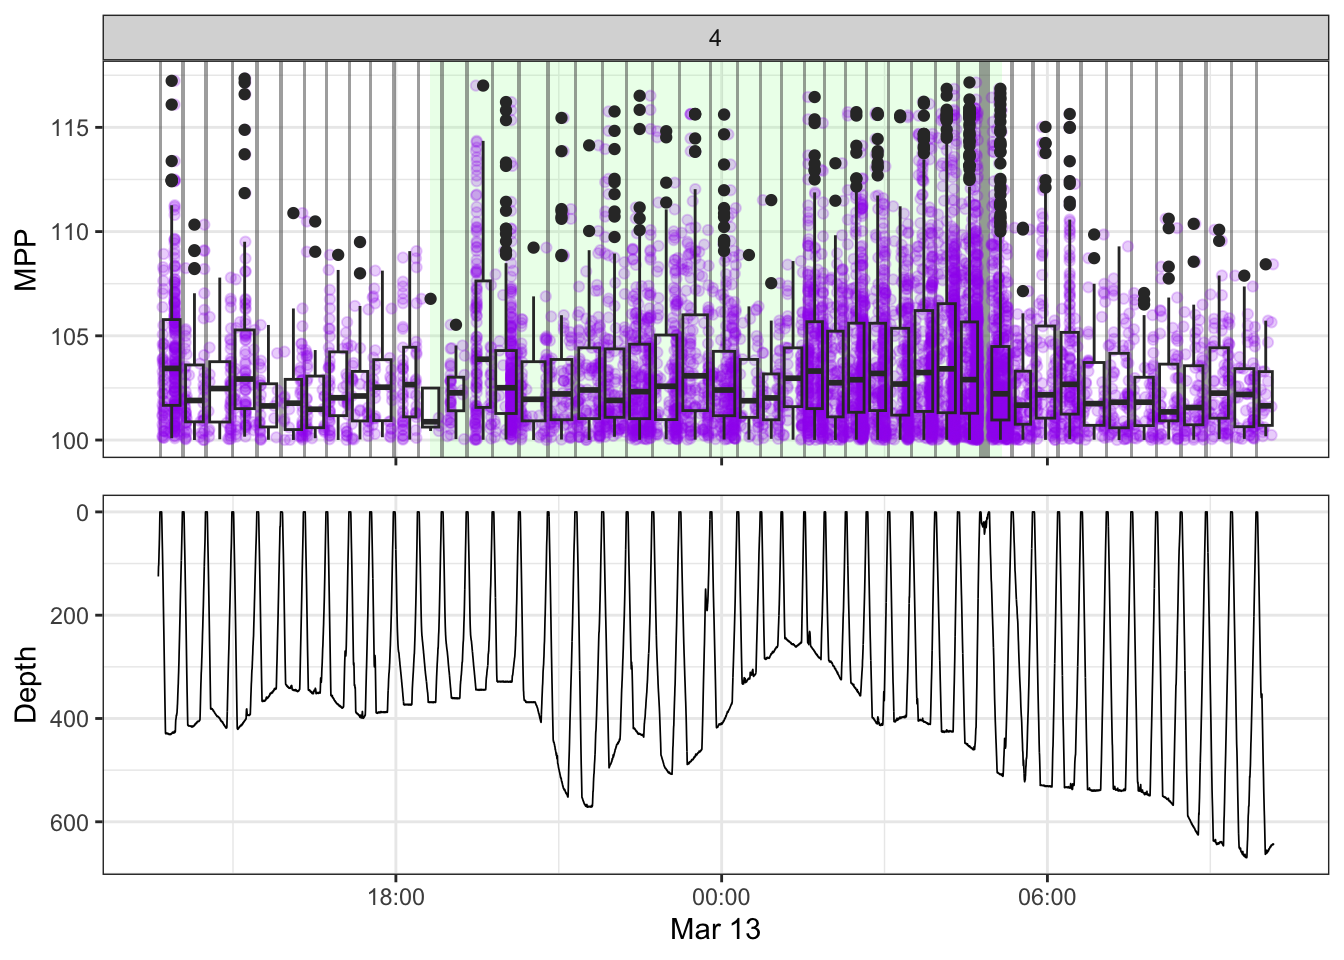Click the 18:00 x-axis tick label

[396, 897]
